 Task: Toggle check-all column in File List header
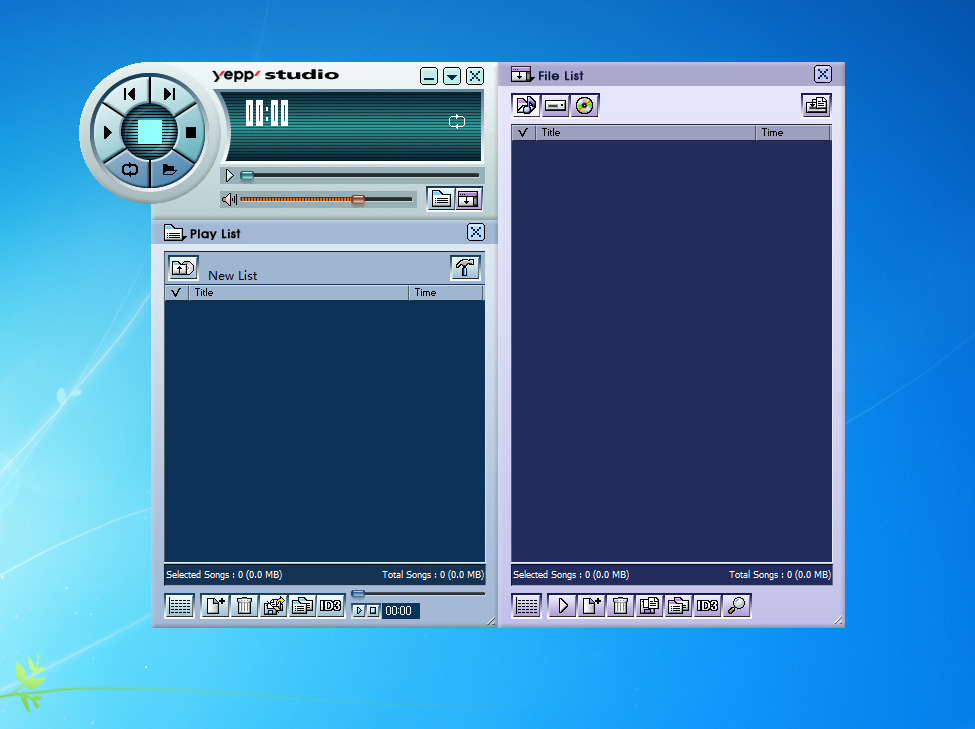pyautogui.click(x=524, y=132)
